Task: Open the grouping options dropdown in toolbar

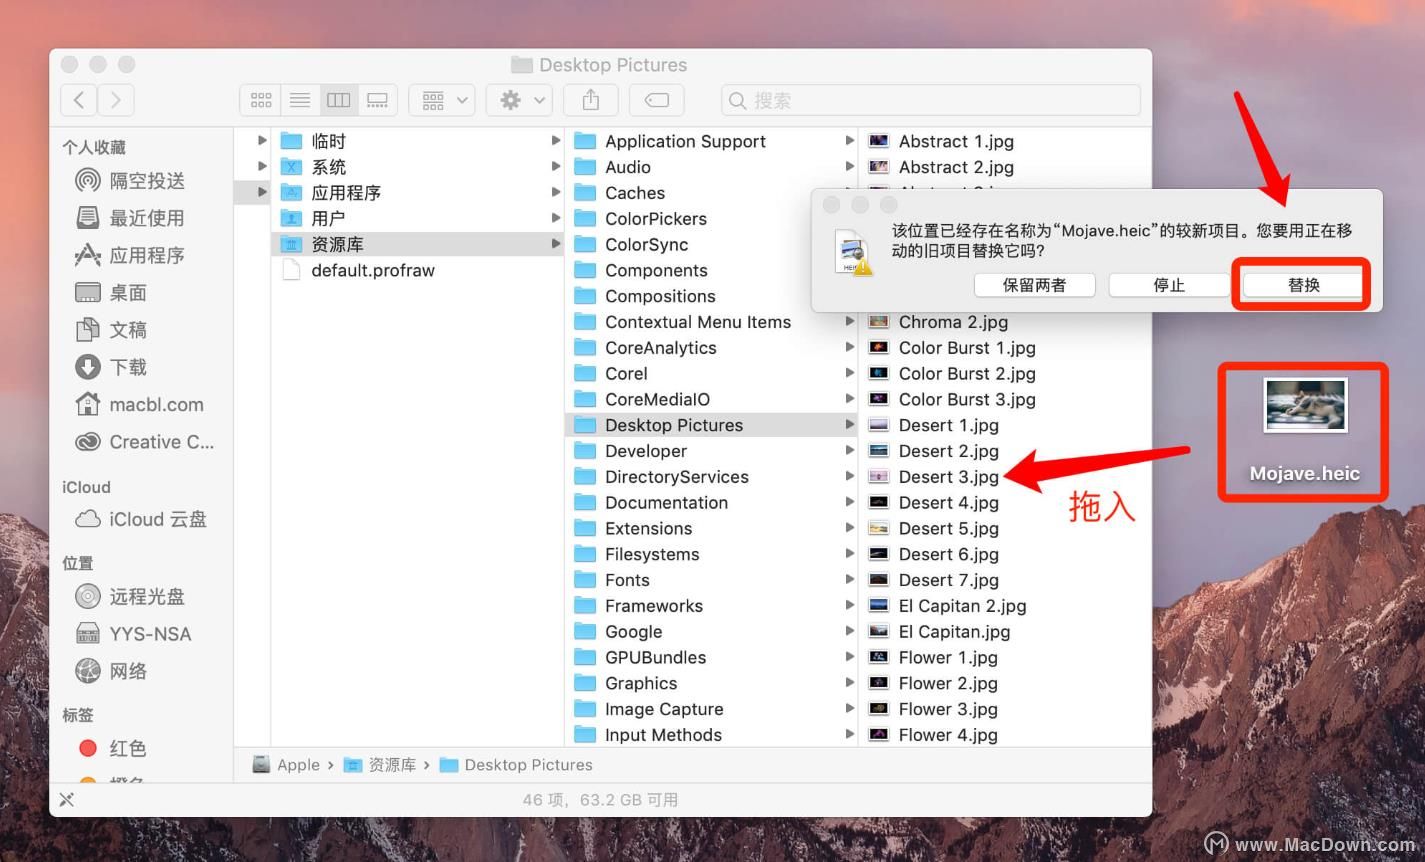Action: [441, 99]
